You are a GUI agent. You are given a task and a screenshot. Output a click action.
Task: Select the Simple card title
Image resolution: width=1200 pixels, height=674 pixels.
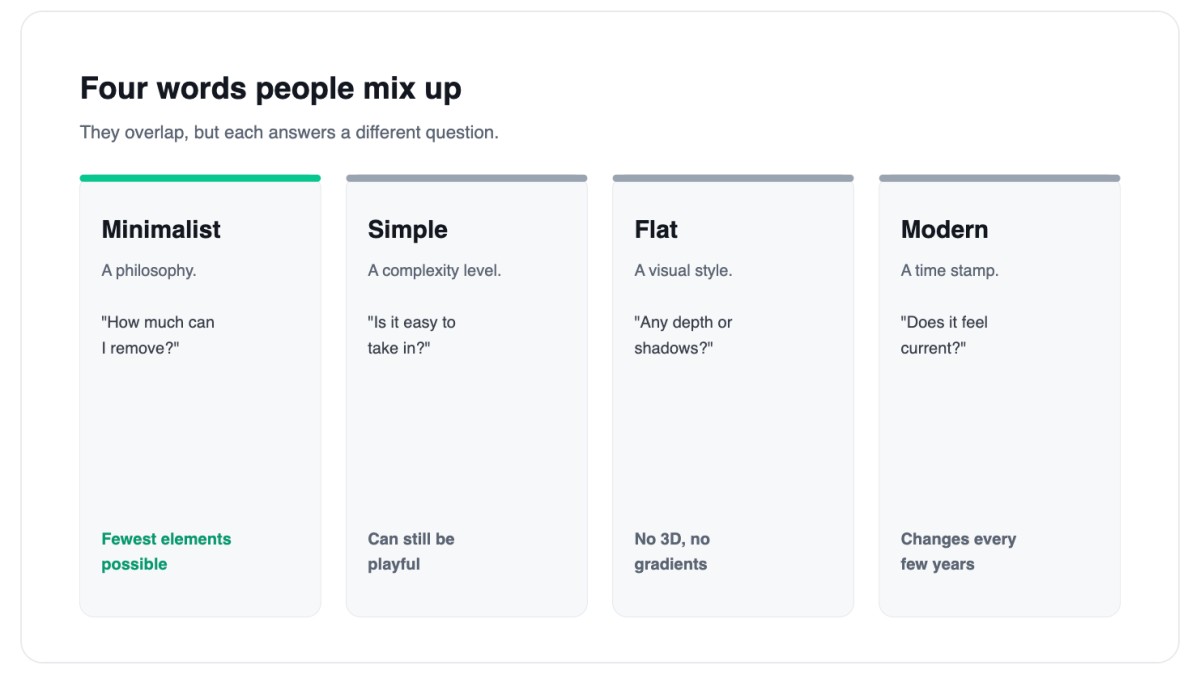click(x=408, y=229)
